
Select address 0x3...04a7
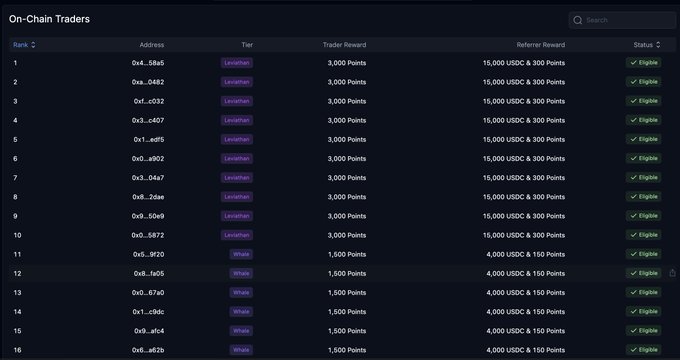coord(148,177)
